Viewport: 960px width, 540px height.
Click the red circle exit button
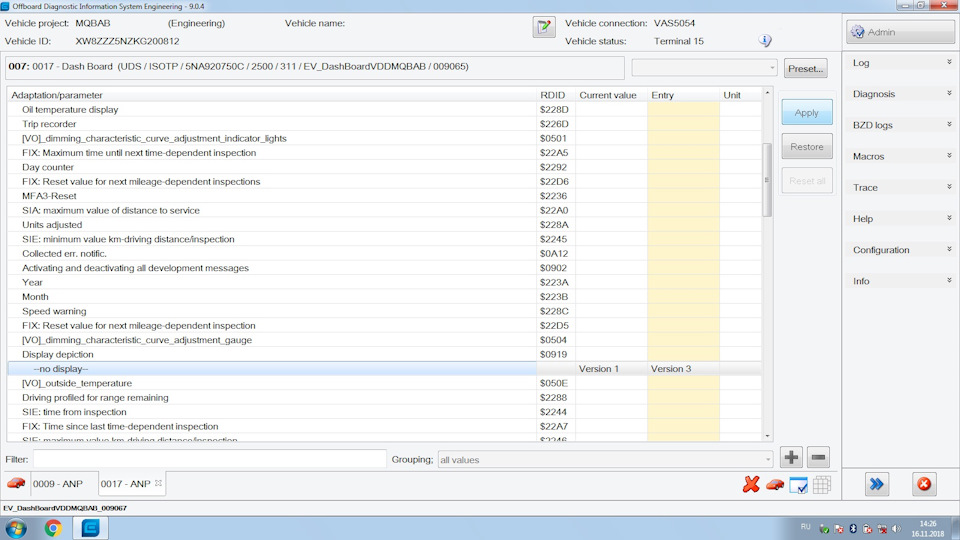924,484
